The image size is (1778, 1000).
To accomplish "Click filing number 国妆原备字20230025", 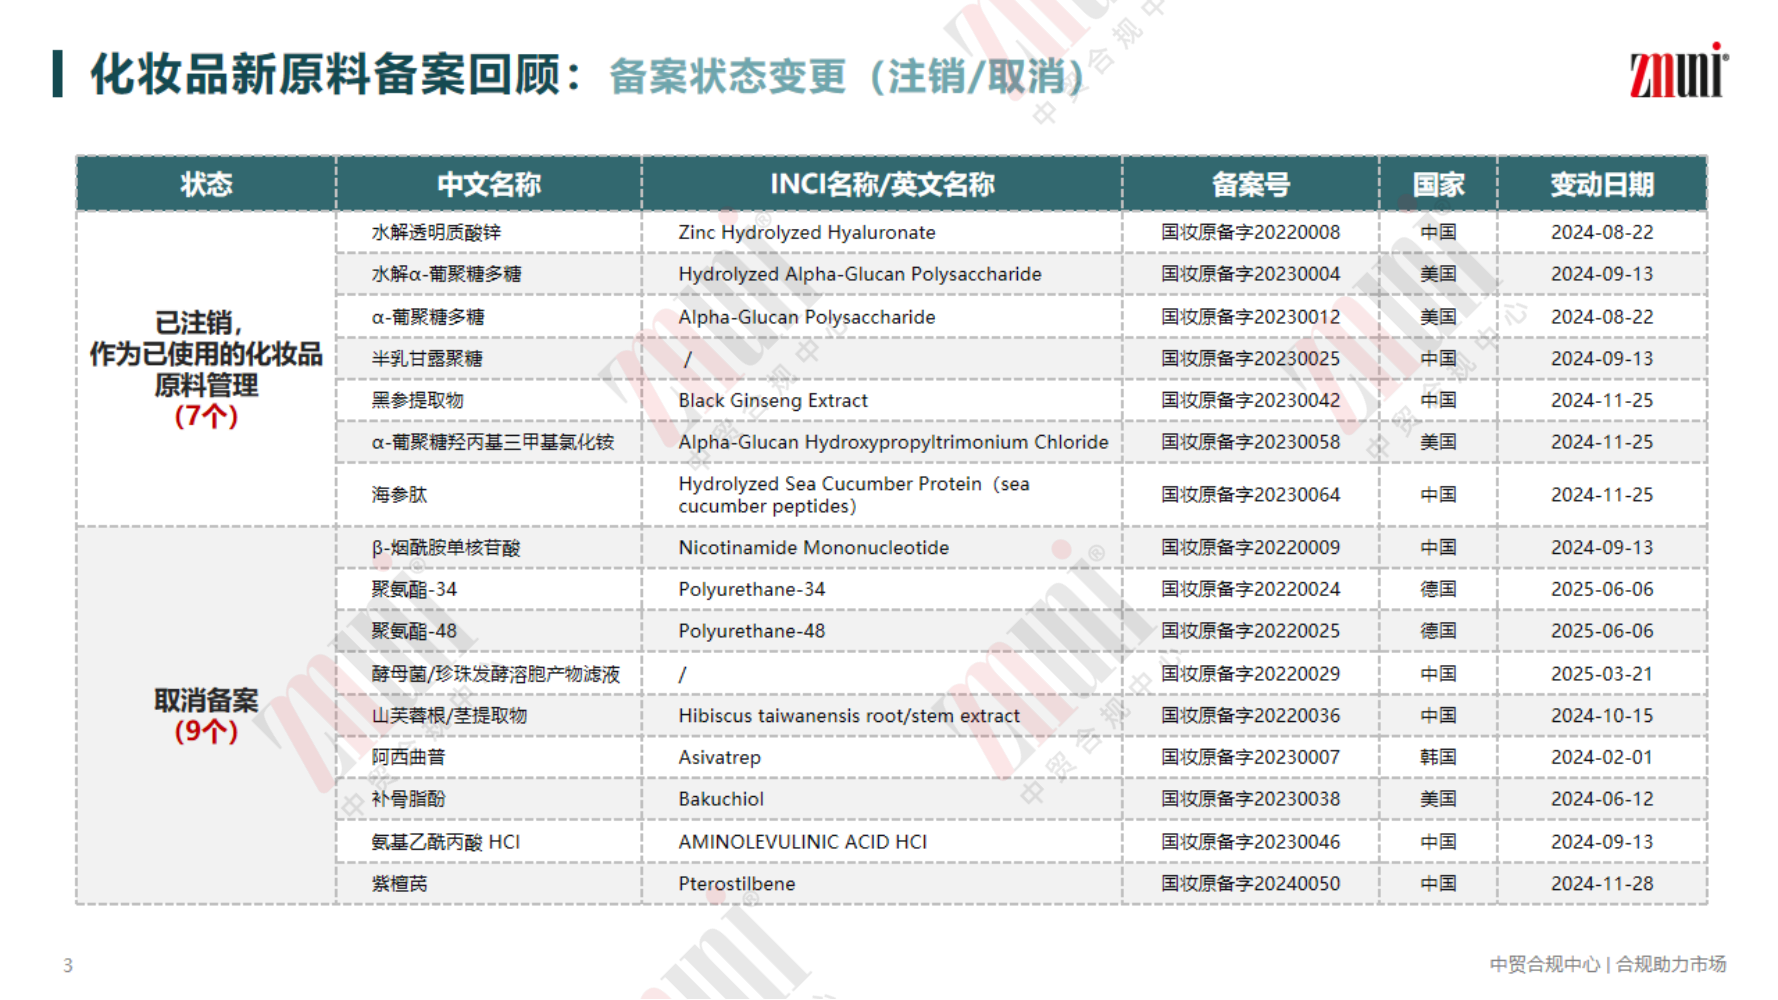I will (1250, 359).
